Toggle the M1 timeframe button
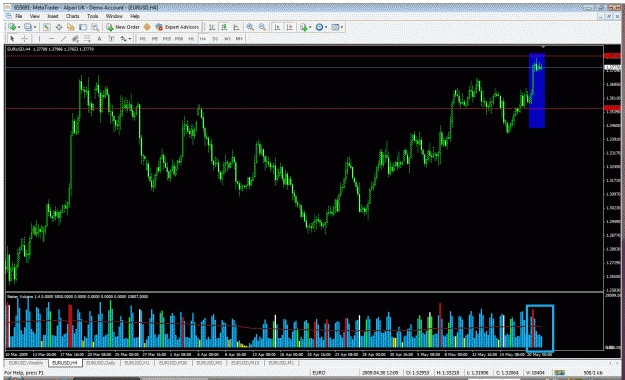The height and width of the screenshot is (380, 625). (x=143, y=39)
